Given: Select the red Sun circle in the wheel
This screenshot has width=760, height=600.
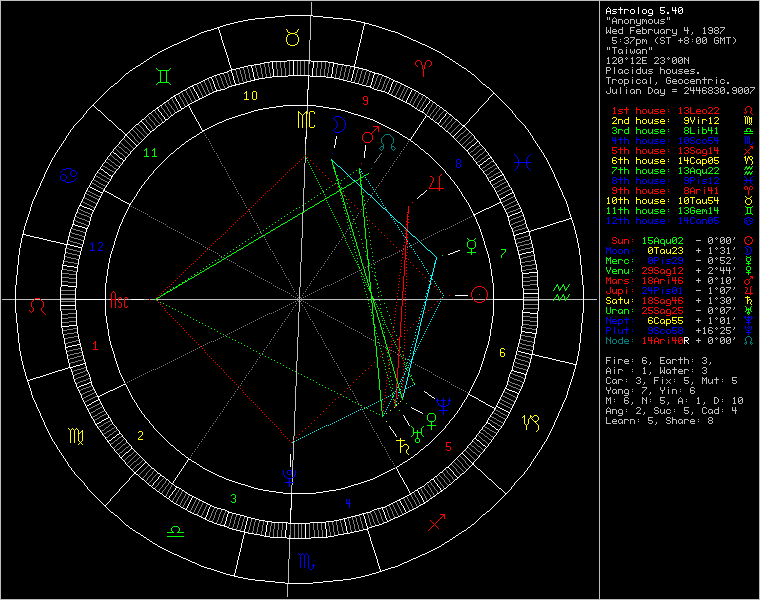Looking at the screenshot, I should pyautogui.click(x=479, y=295).
